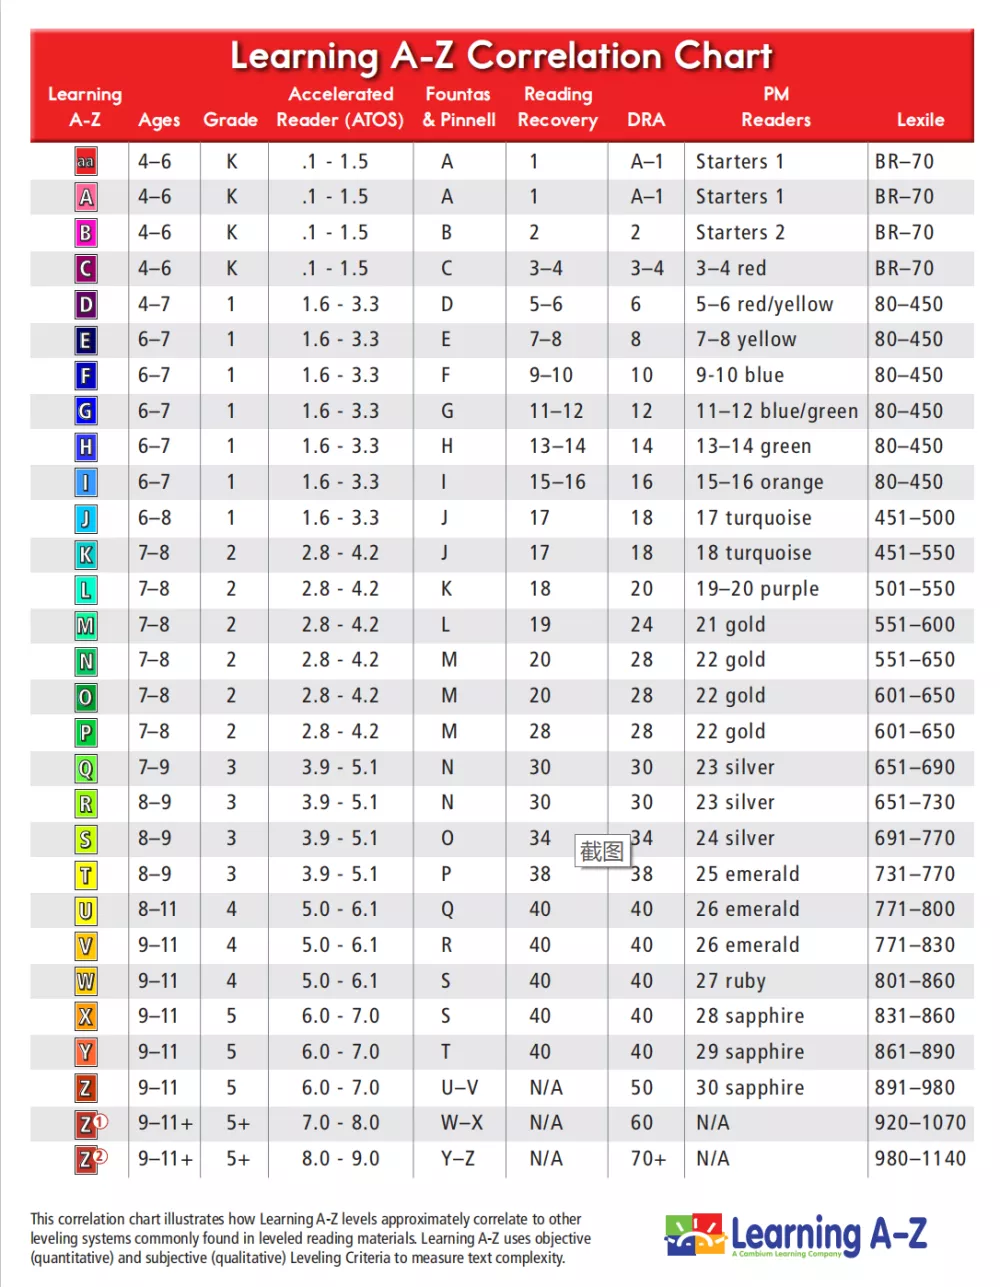Select the '7–9' Ages cell
Viewport: 1000px width, 1287px height.
pyautogui.click(x=154, y=768)
